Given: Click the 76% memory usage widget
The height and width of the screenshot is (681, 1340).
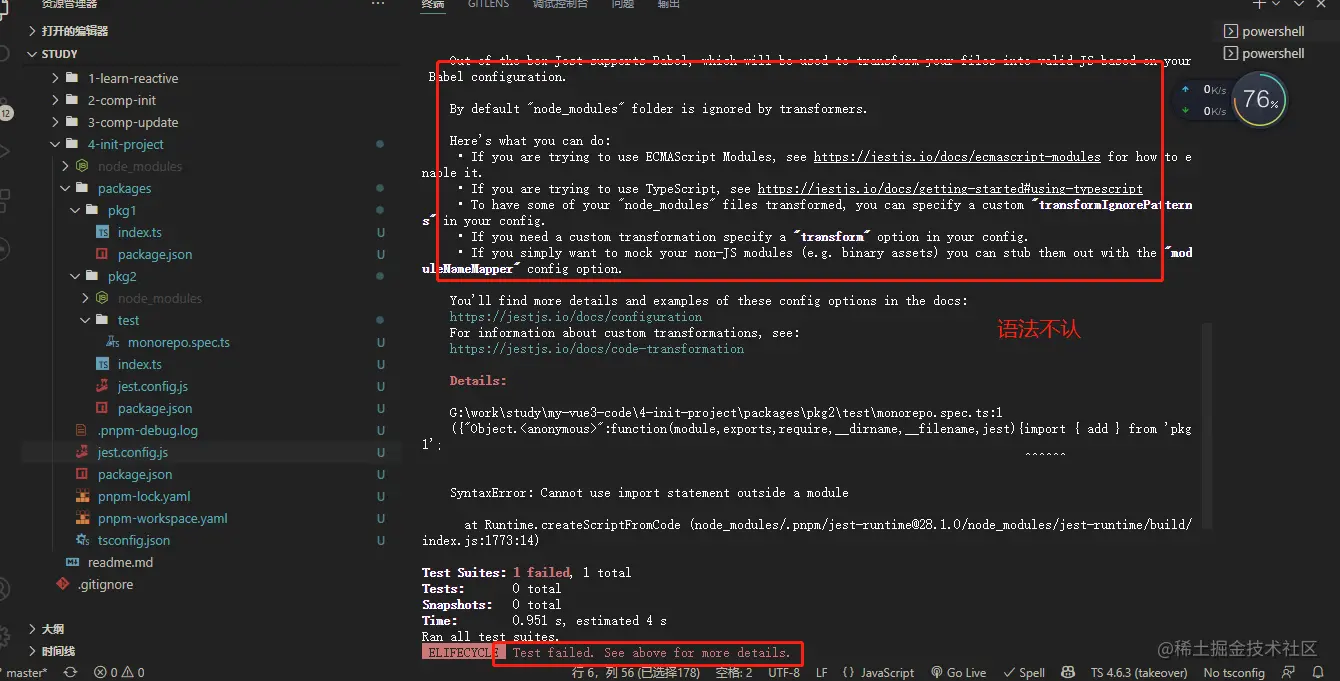Looking at the screenshot, I should coord(1260,100).
